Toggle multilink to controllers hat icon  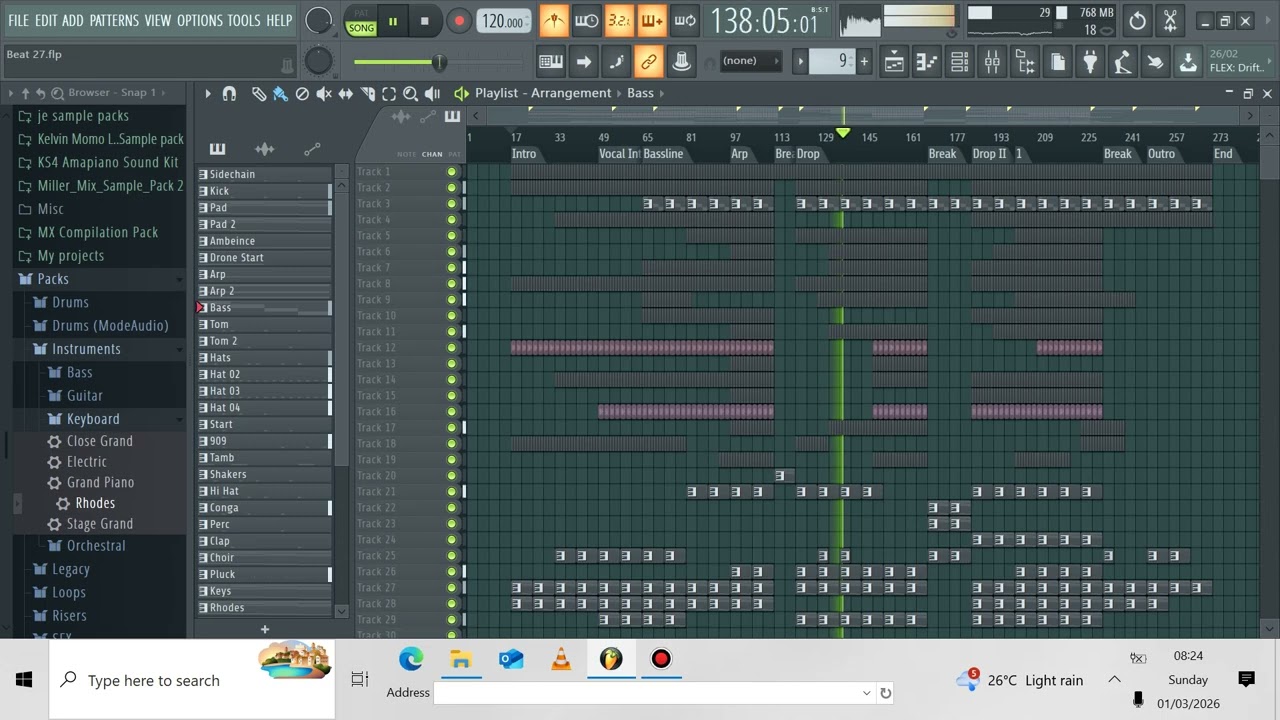[682, 62]
